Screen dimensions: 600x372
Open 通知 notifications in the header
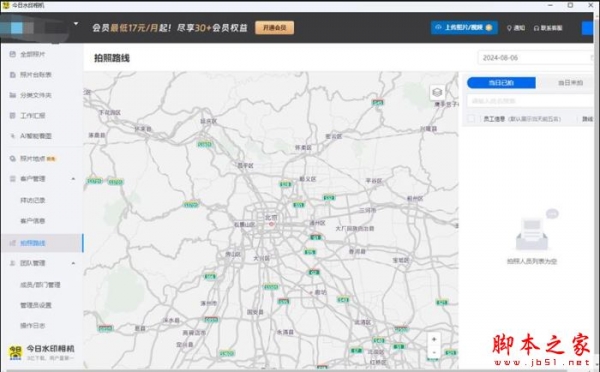tap(516, 28)
